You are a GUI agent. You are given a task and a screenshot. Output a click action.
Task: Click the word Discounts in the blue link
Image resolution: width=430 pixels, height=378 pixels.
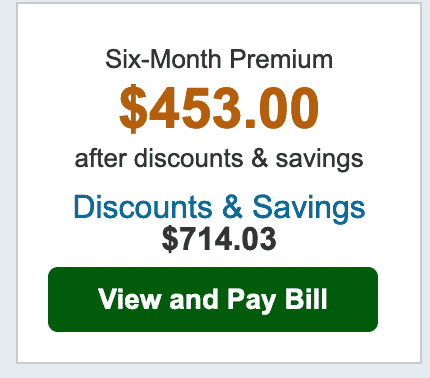pyautogui.click(x=143, y=207)
